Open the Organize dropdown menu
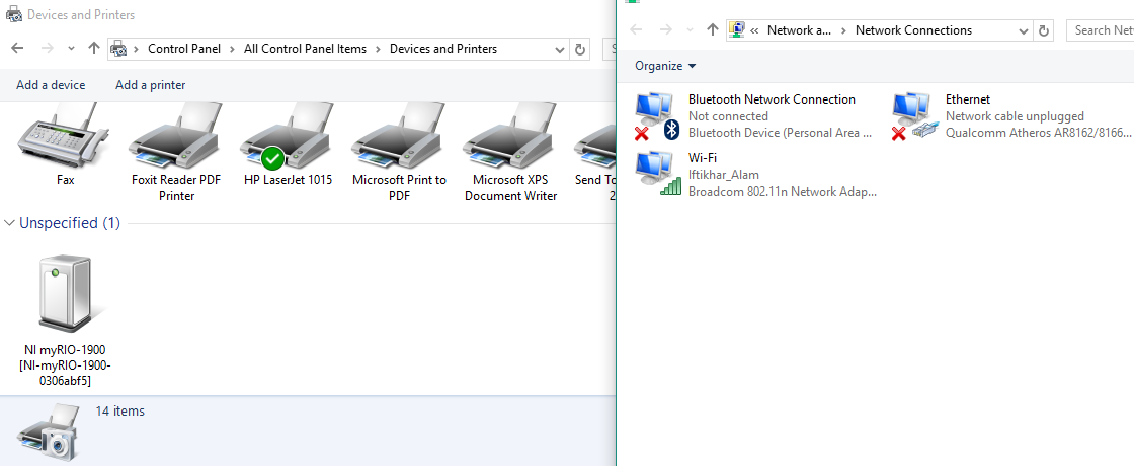The height and width of the screenshot is (466, 1134). 666,66
